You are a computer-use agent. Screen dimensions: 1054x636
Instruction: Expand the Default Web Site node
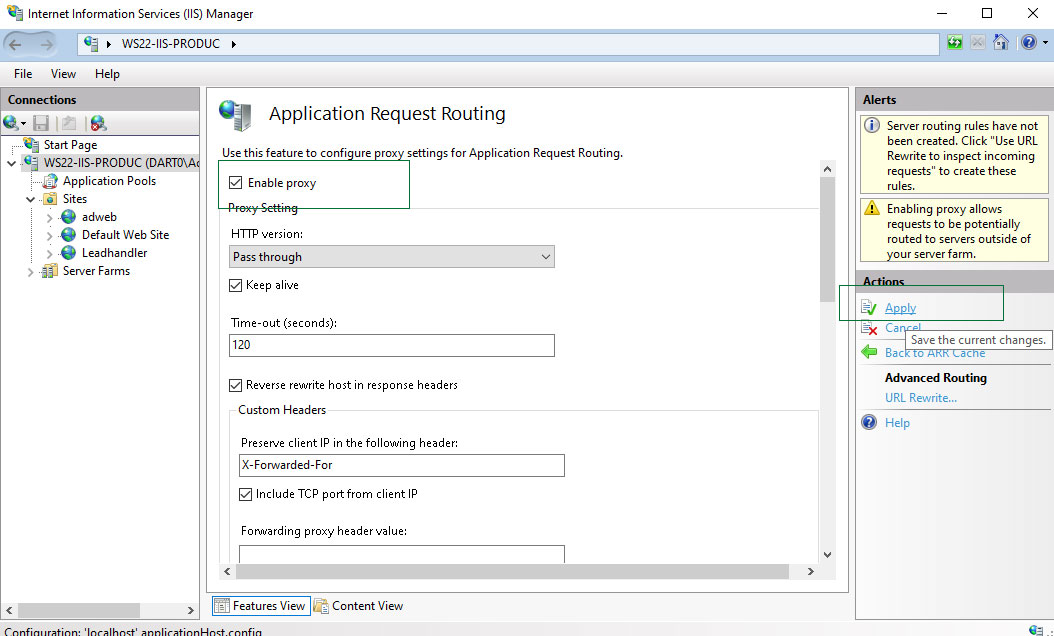[x=50, y=236]
